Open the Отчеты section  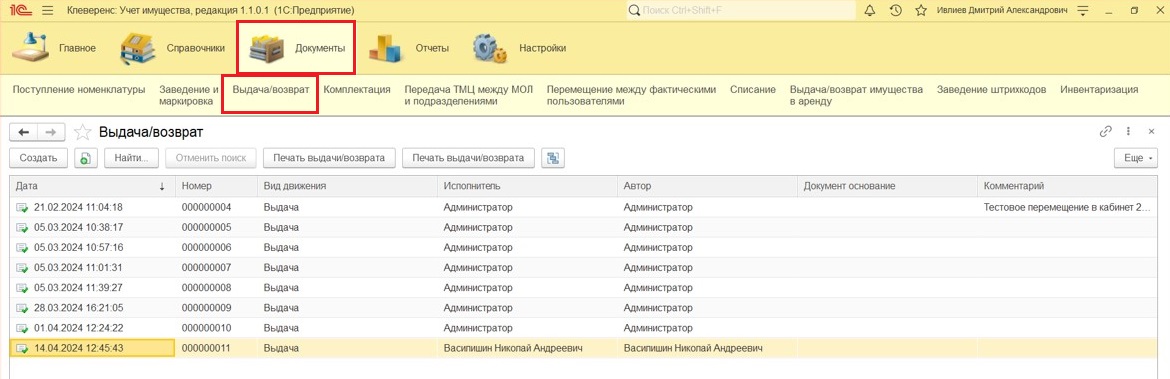[x=410, y=48]
